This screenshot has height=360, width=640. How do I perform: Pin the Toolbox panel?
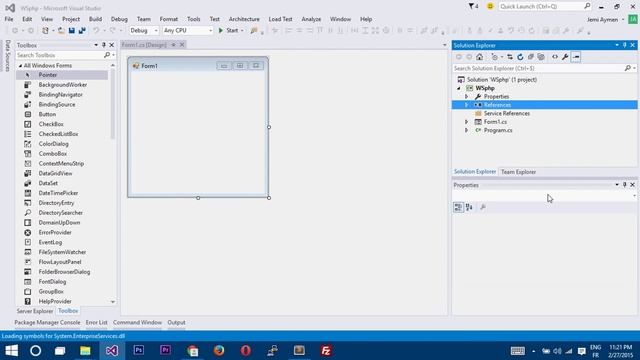[x=104, y=45]
